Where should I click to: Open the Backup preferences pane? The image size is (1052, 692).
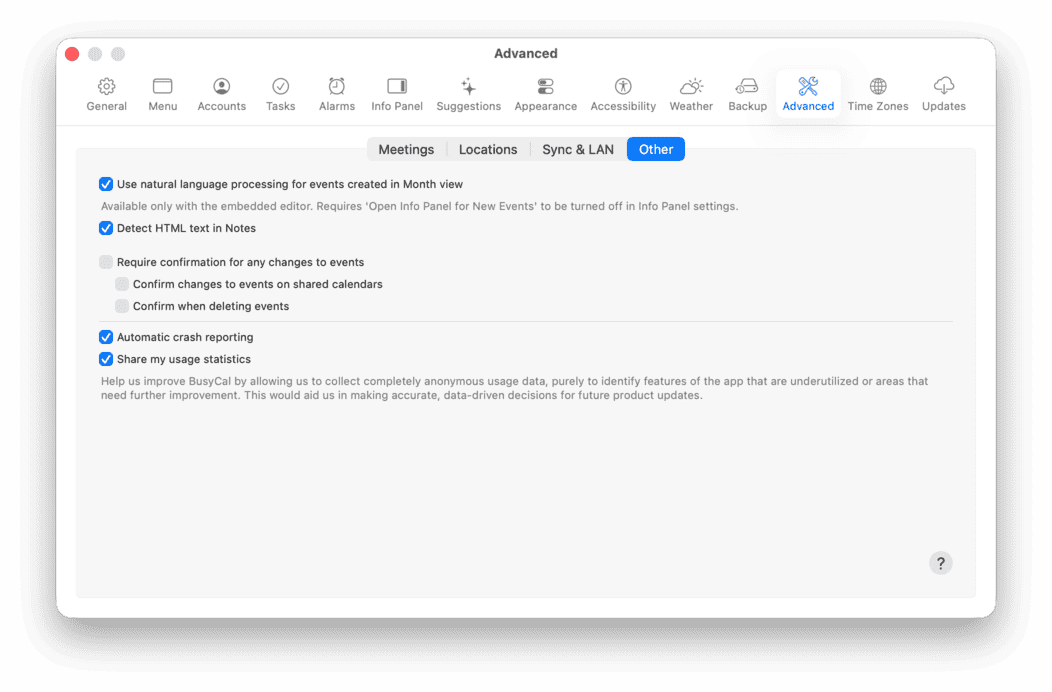[747, 87]
